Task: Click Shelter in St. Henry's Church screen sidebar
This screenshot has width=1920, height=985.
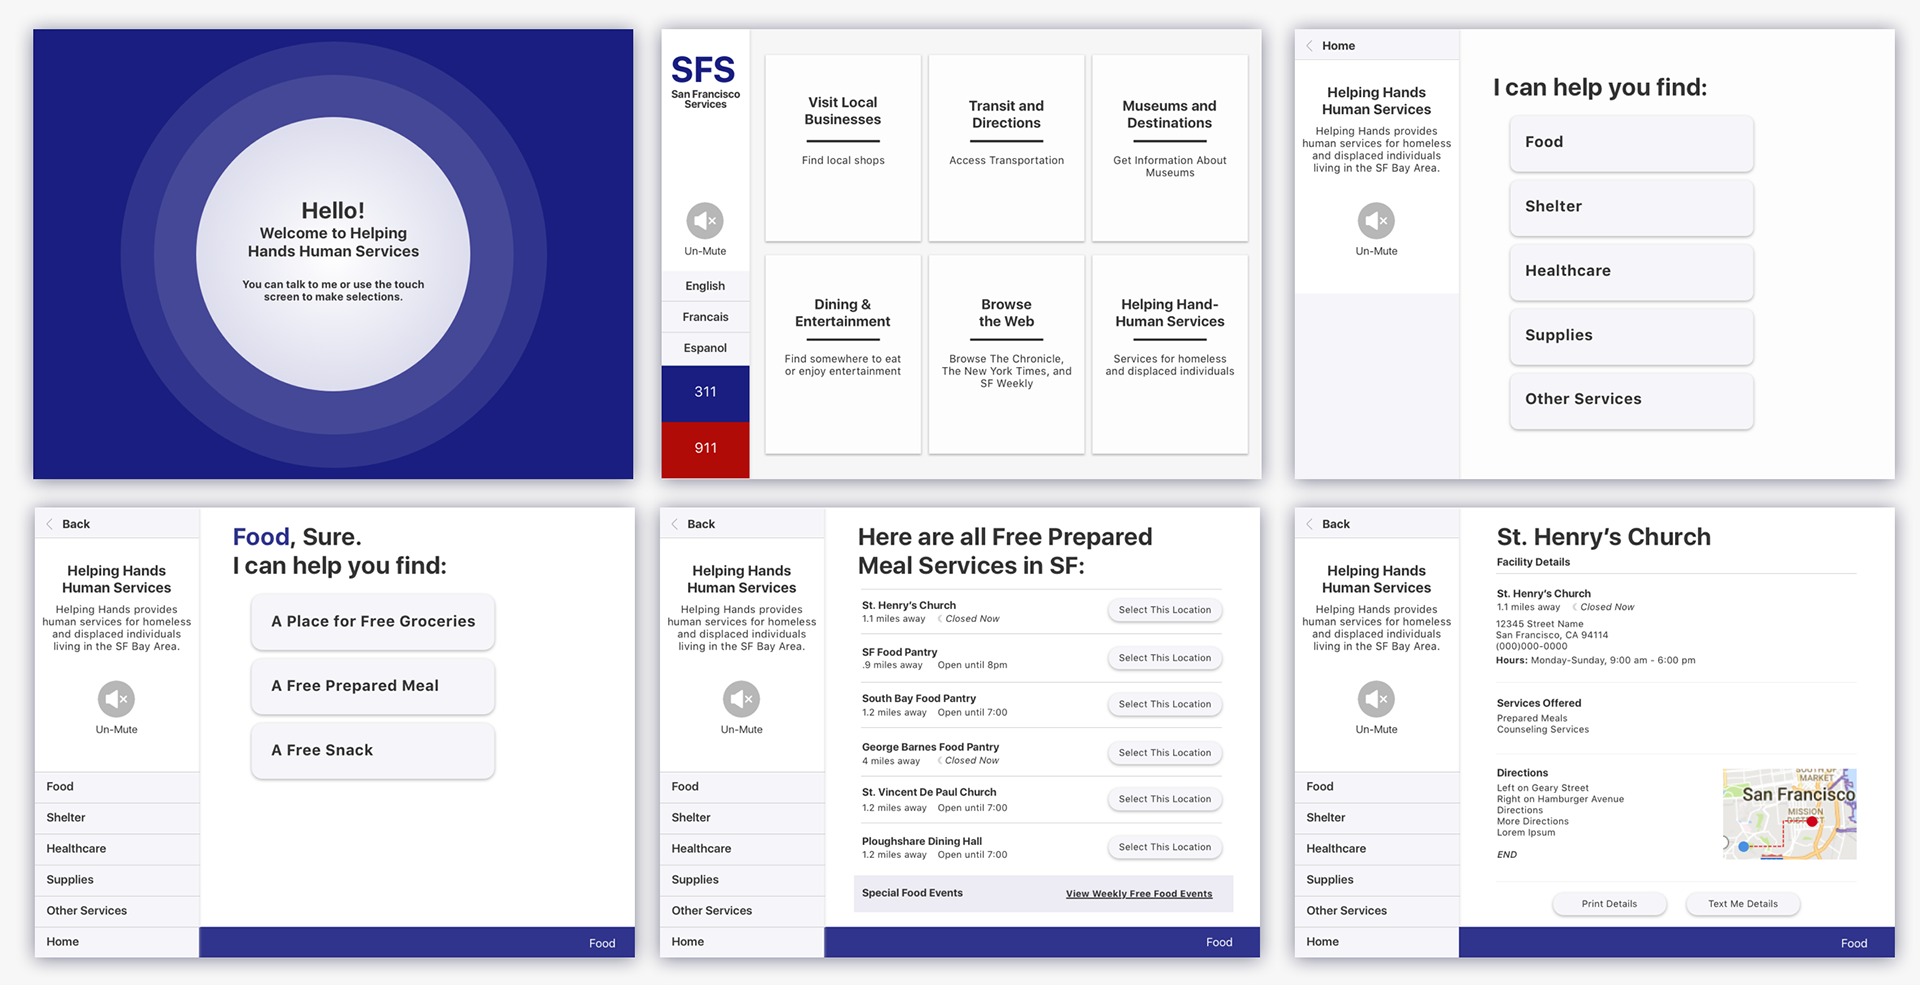Action: pyautogui.click(x=1377, y=818)
